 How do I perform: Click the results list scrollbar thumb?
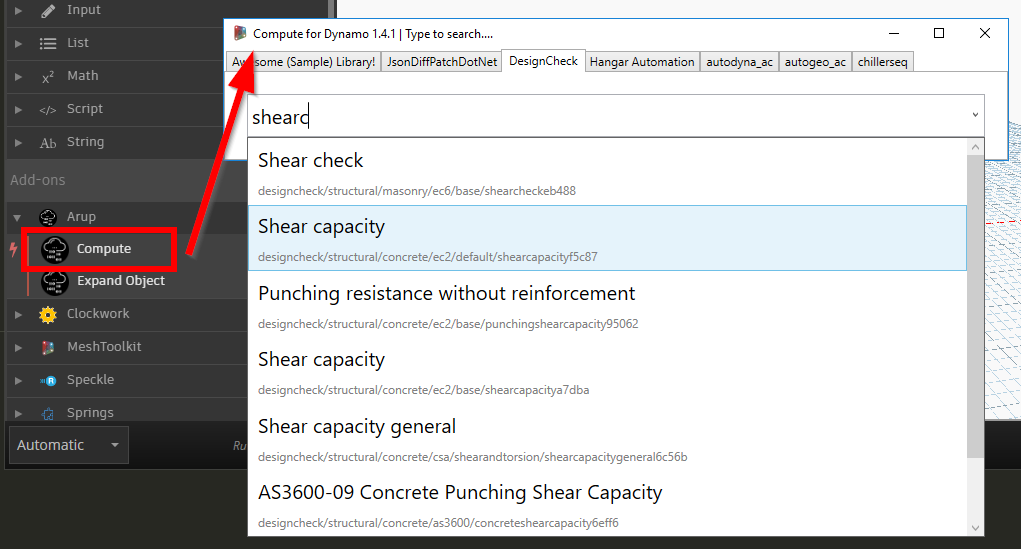975,306
